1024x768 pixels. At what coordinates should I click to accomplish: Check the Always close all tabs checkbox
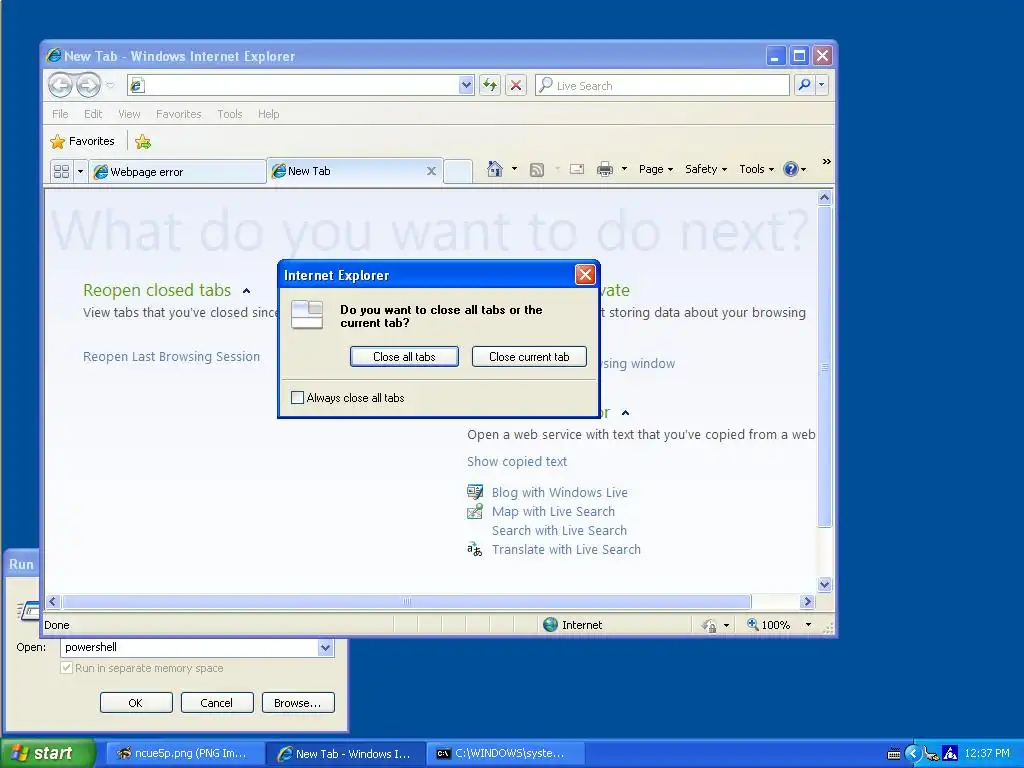(x=297, y=398)
